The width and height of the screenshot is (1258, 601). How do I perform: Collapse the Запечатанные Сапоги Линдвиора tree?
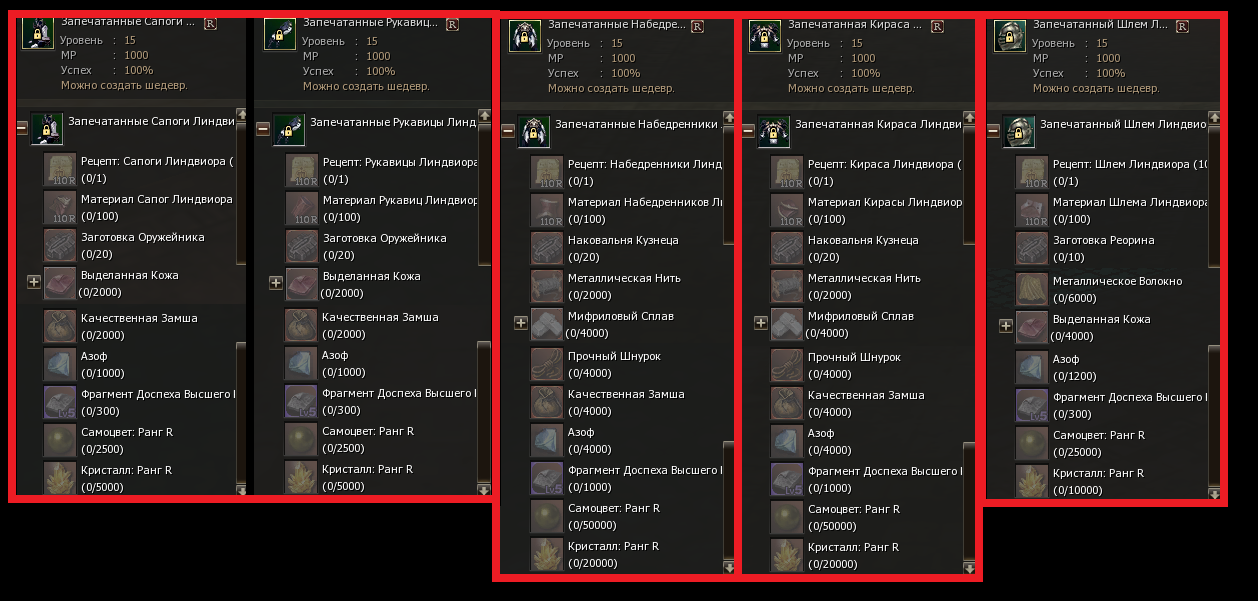tap(23, 128)
